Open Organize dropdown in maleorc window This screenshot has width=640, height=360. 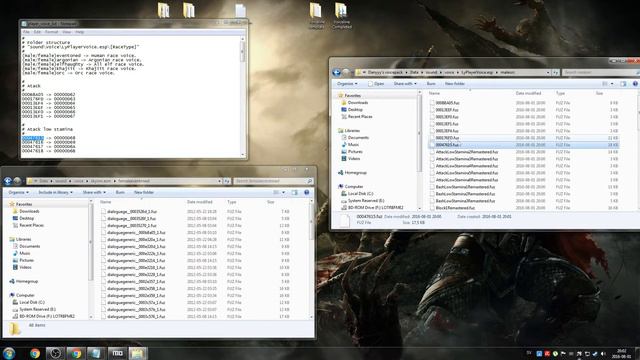347,84
